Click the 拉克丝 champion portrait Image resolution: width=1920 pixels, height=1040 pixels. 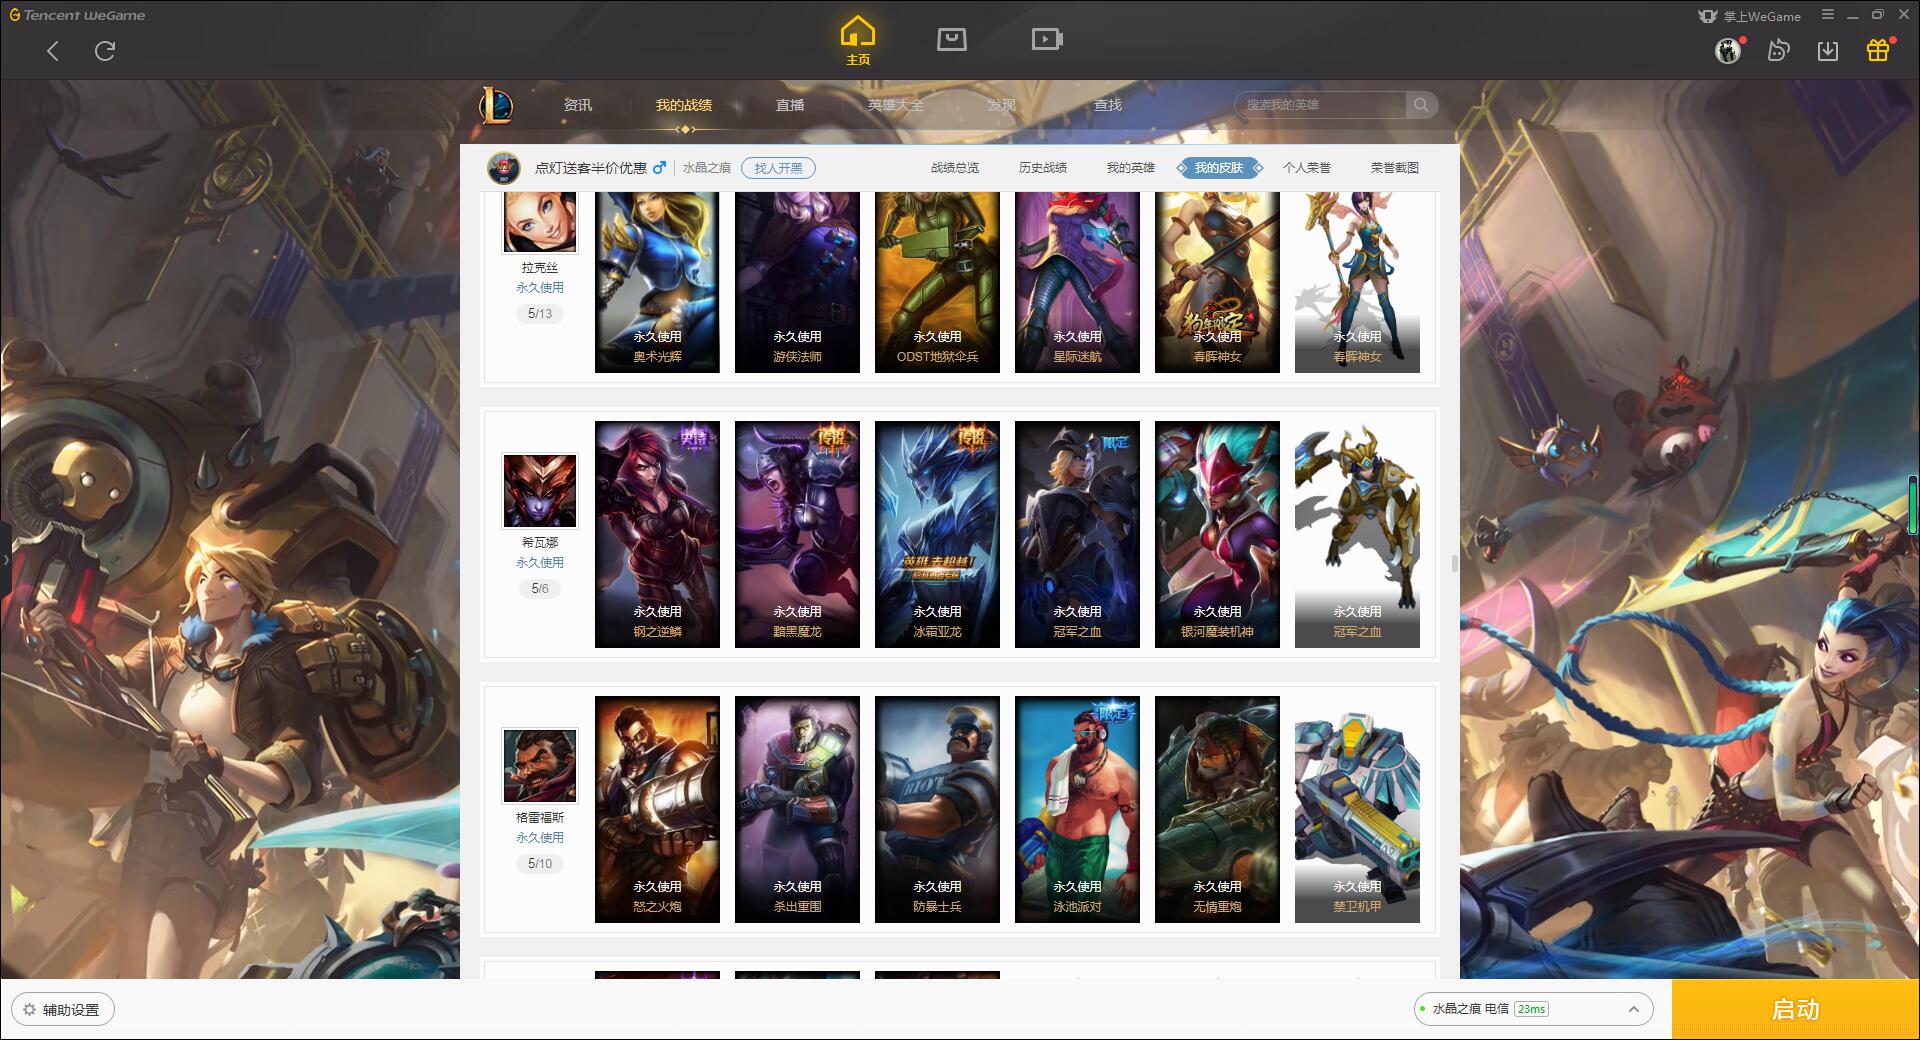point(540,222)
